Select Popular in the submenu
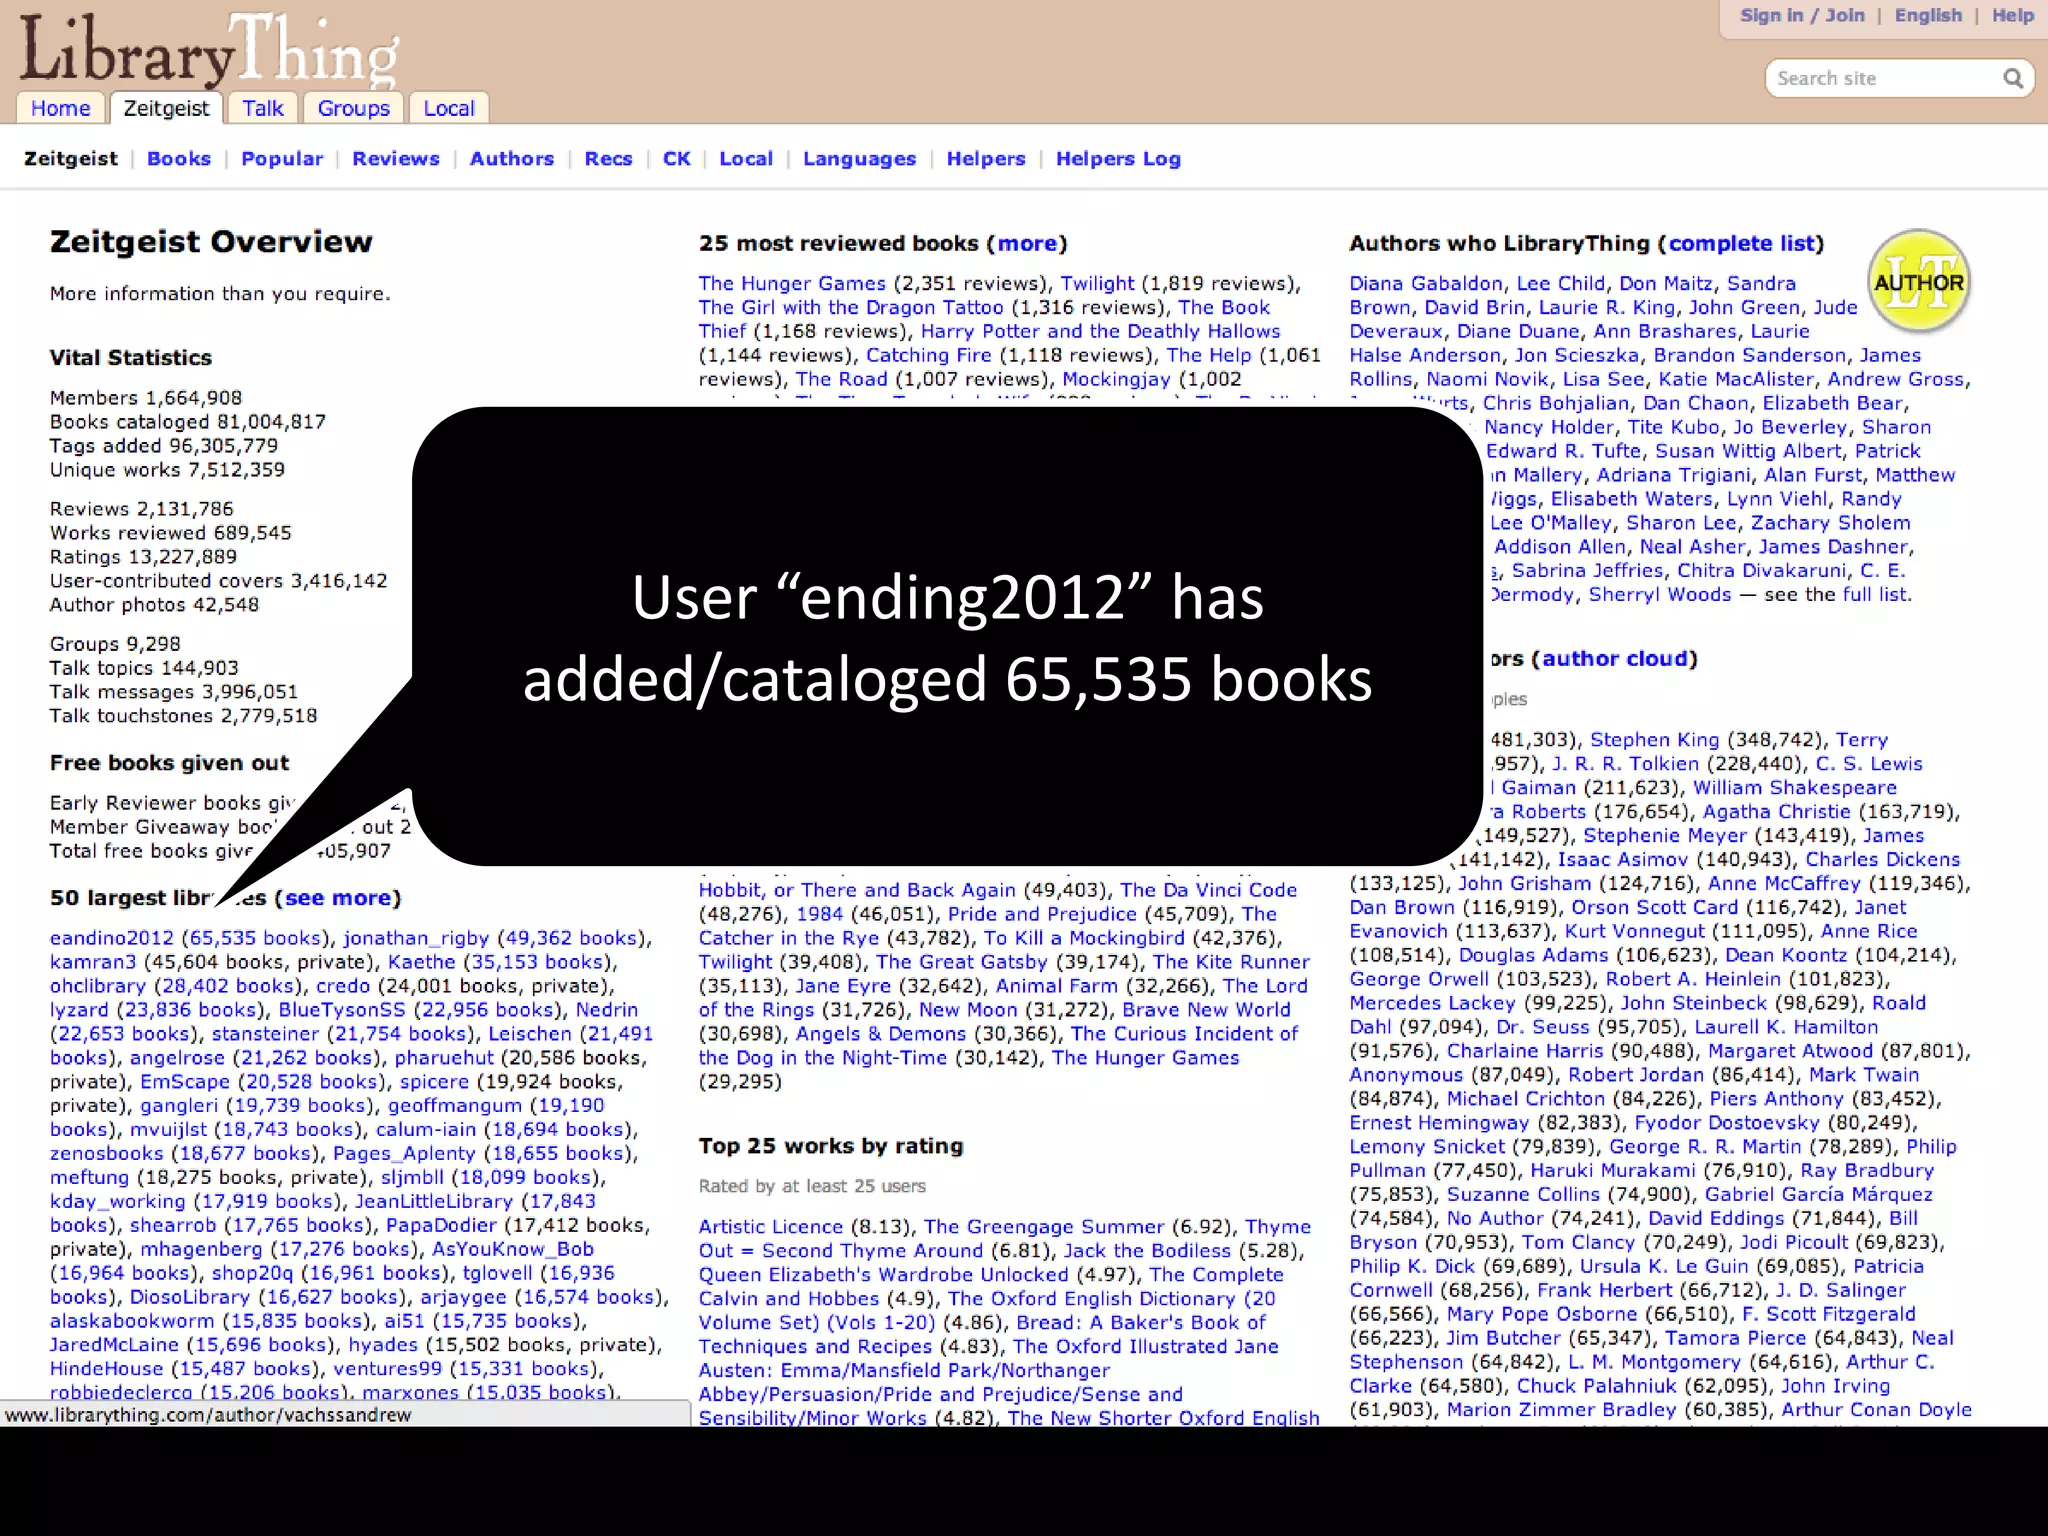Image resolution: width=2048 pixels, height=1536 pixels. point(282,158)
